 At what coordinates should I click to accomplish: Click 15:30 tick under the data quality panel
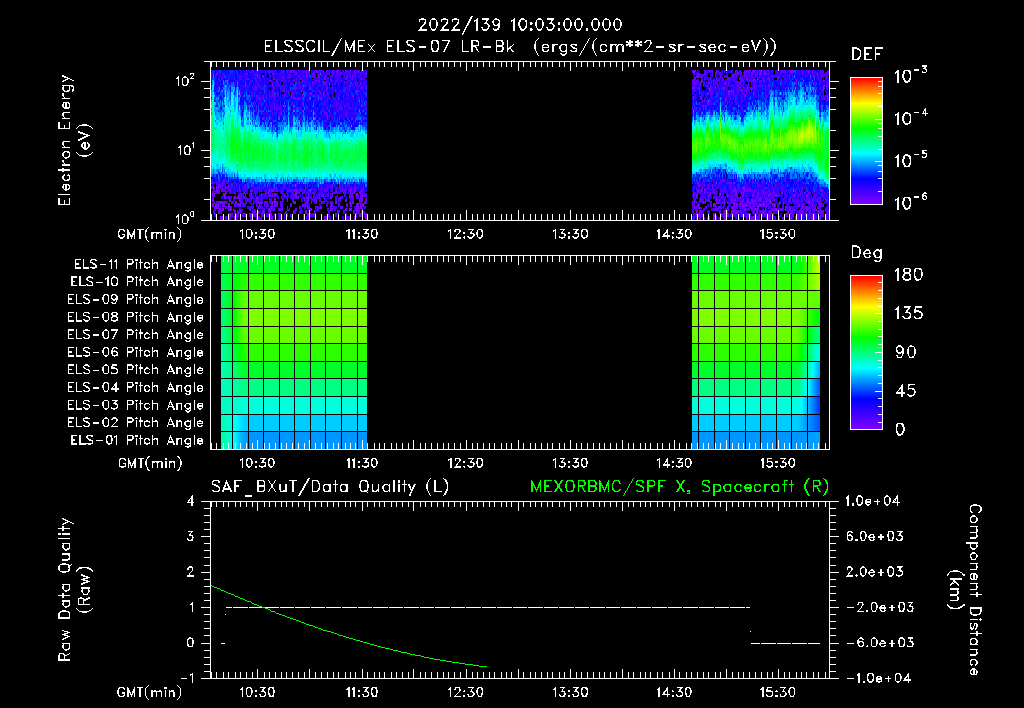point(777,692)
